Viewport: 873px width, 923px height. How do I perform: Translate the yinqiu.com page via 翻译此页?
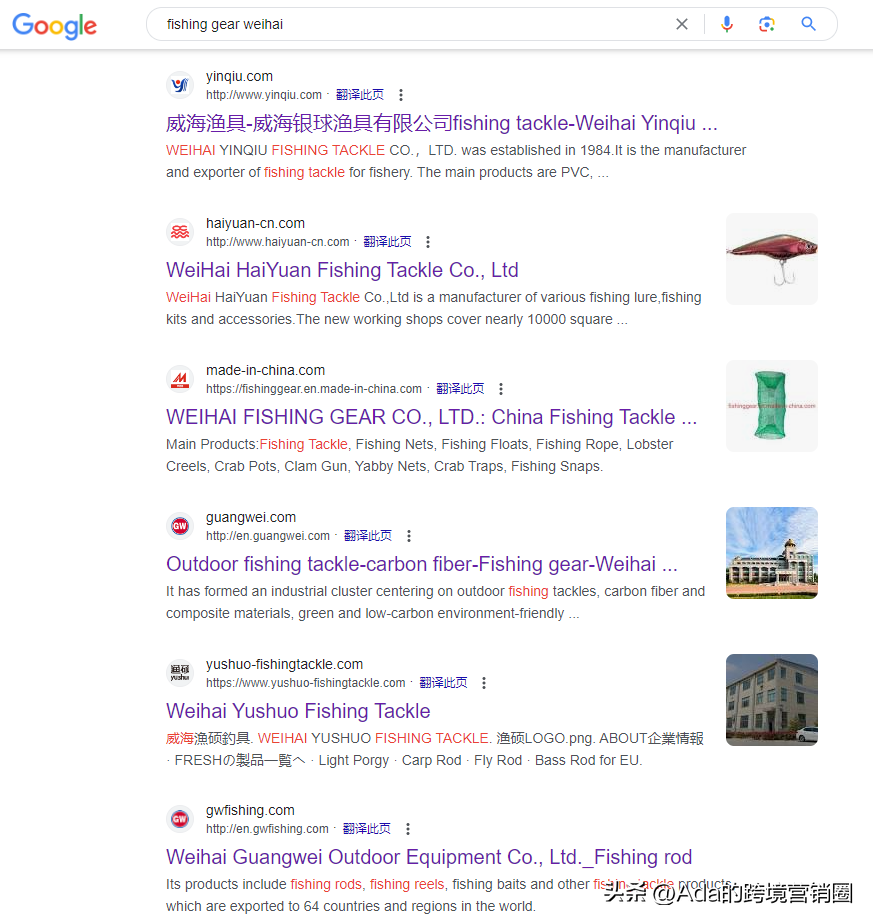point(360,95)
